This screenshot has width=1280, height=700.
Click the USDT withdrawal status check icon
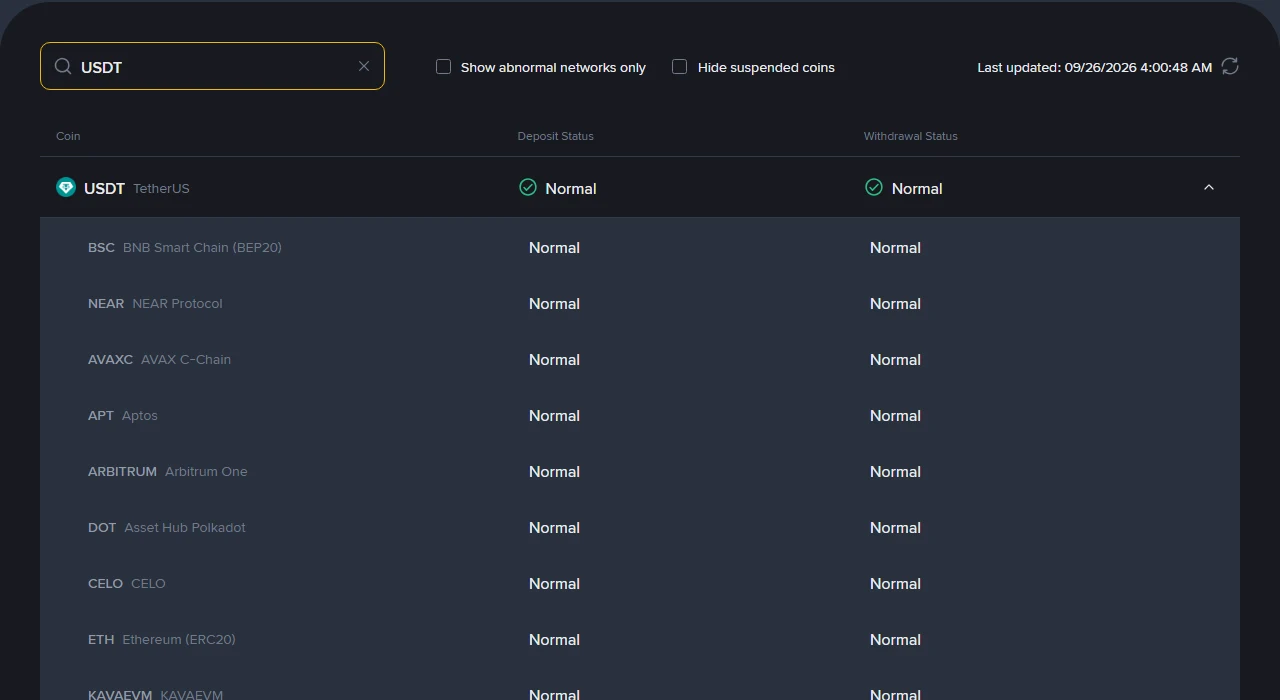pyautogui.click(x=874, y=187)
